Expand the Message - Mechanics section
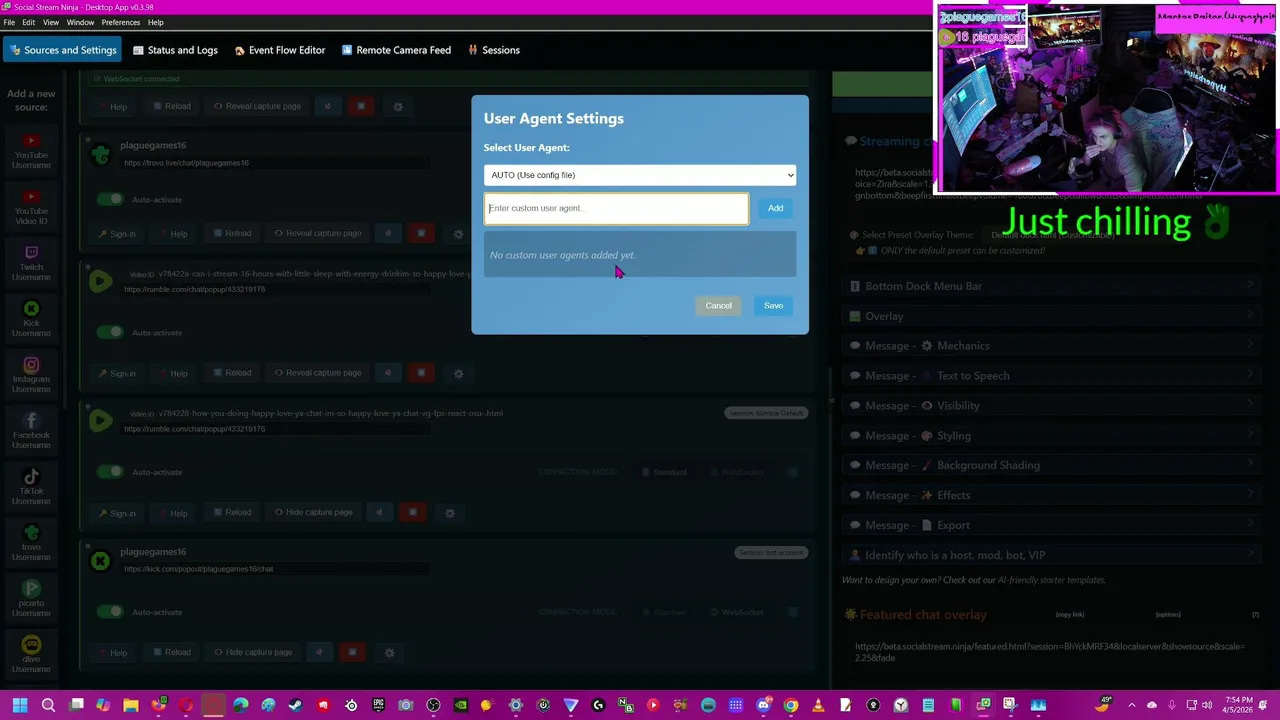 tap(1052, 346)
